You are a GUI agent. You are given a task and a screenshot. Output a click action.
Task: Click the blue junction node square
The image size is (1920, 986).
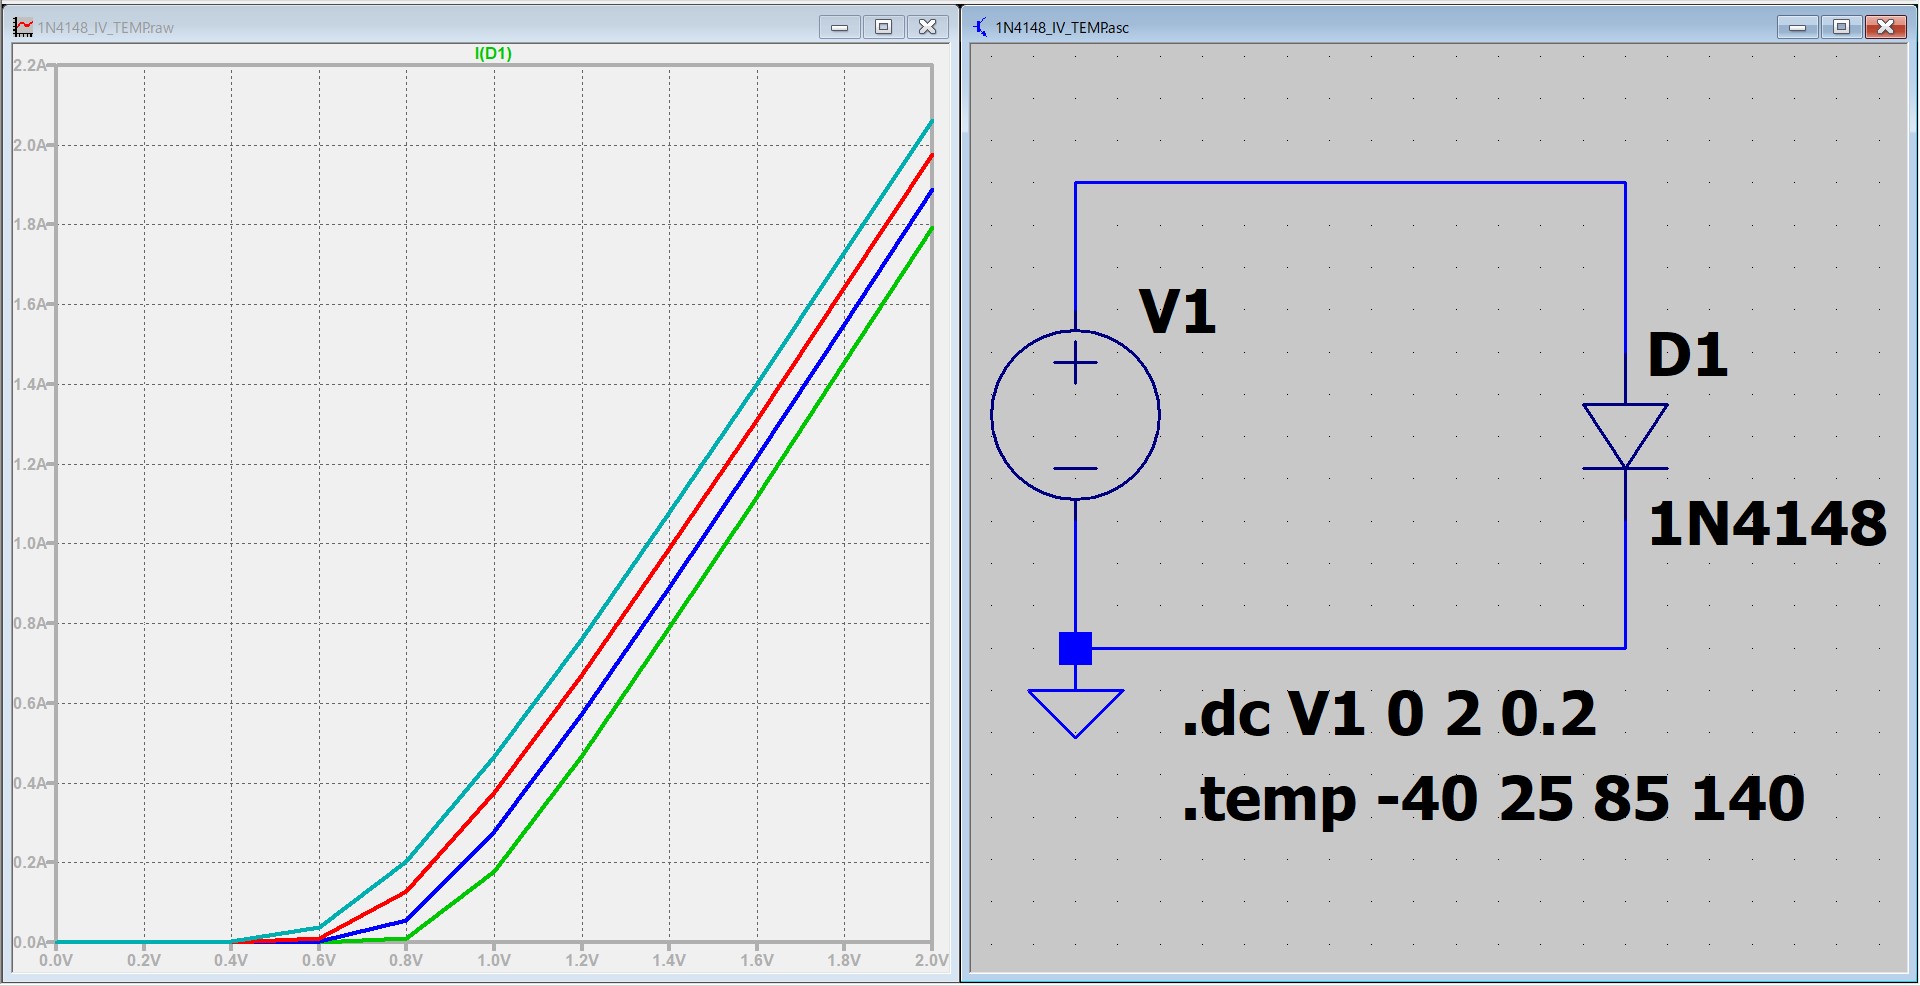pos(1075,649)
